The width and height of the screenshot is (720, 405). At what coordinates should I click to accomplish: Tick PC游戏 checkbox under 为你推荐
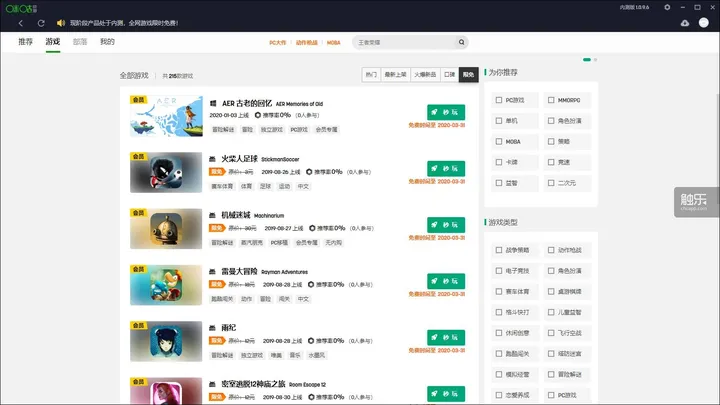499,100
